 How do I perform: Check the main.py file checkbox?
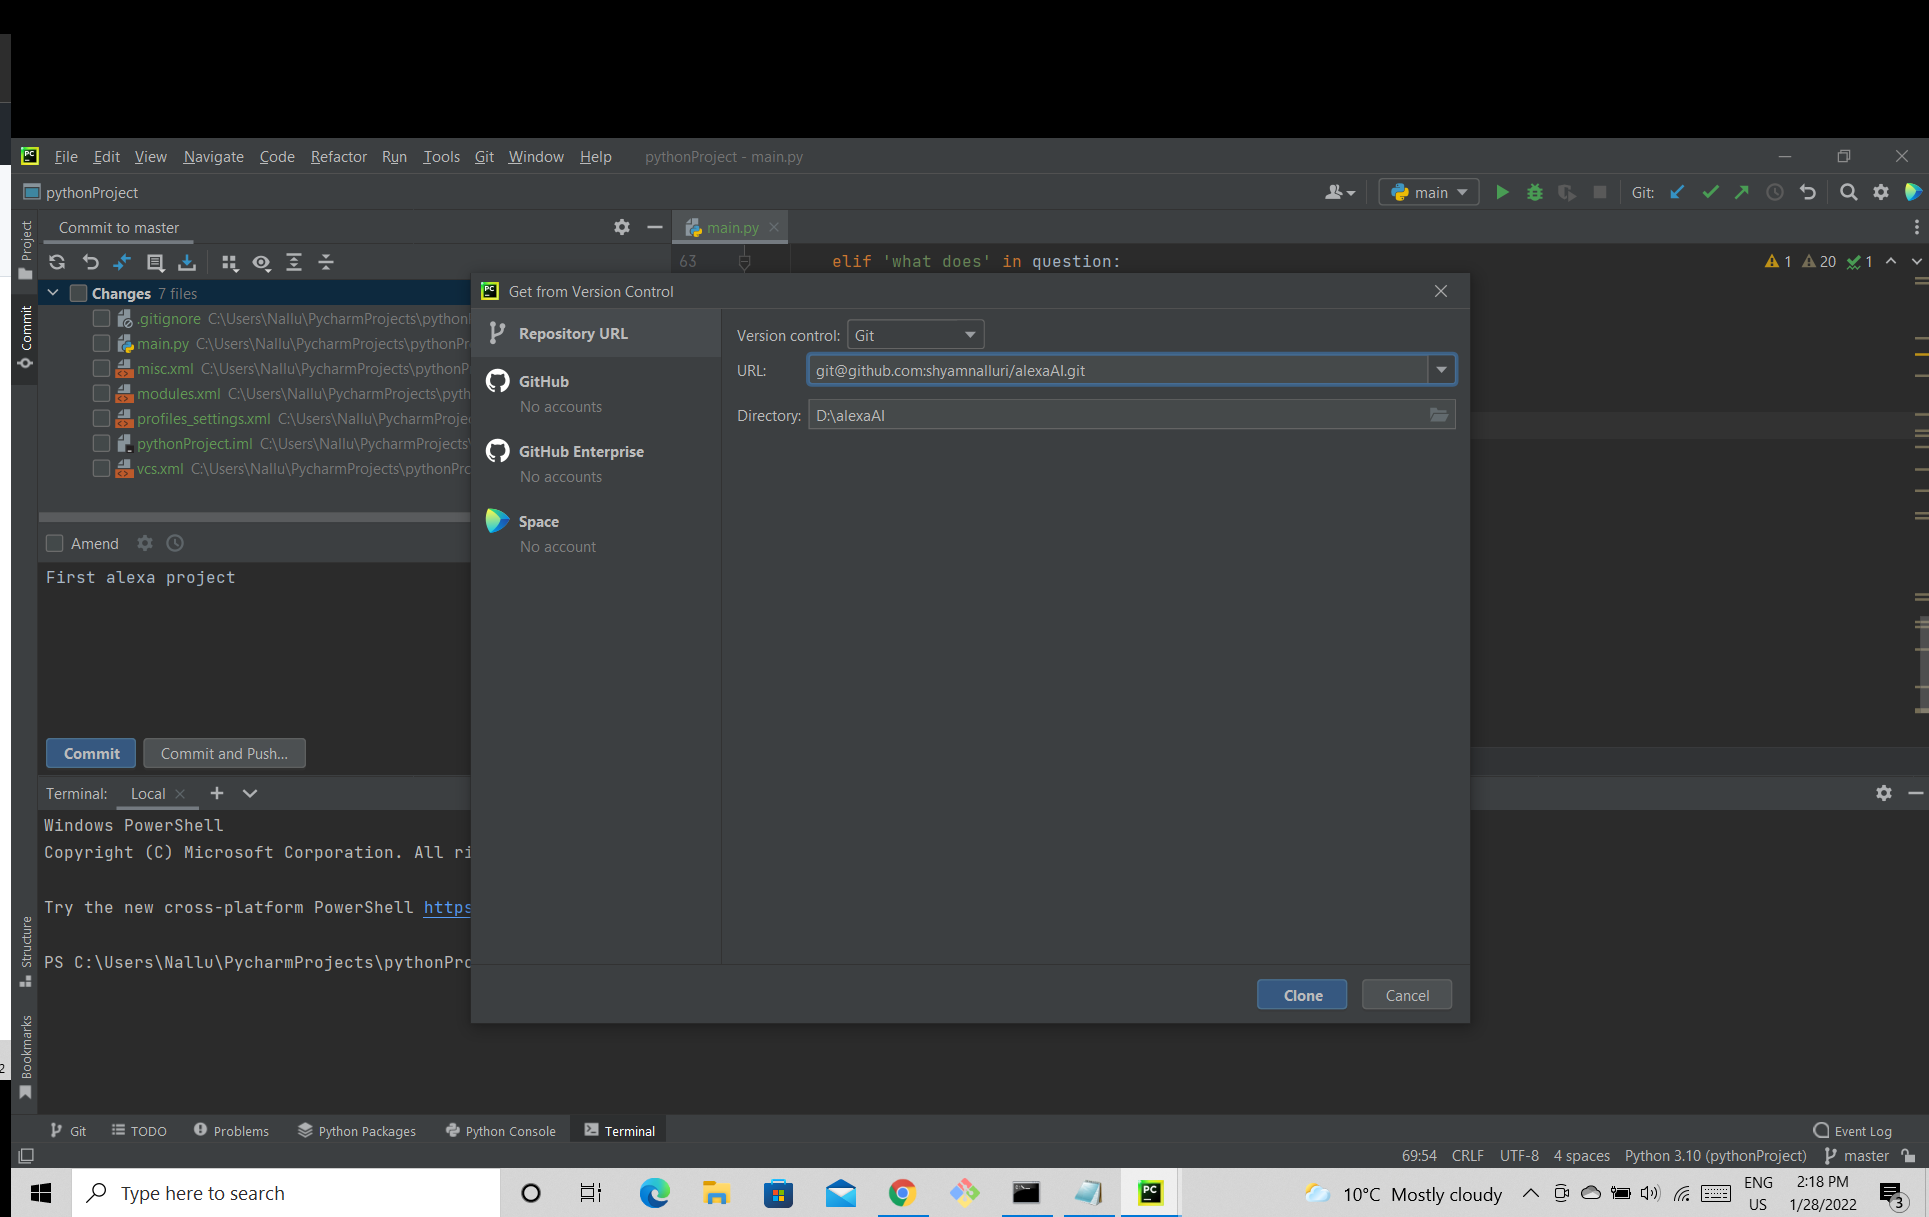coord(101,343)
